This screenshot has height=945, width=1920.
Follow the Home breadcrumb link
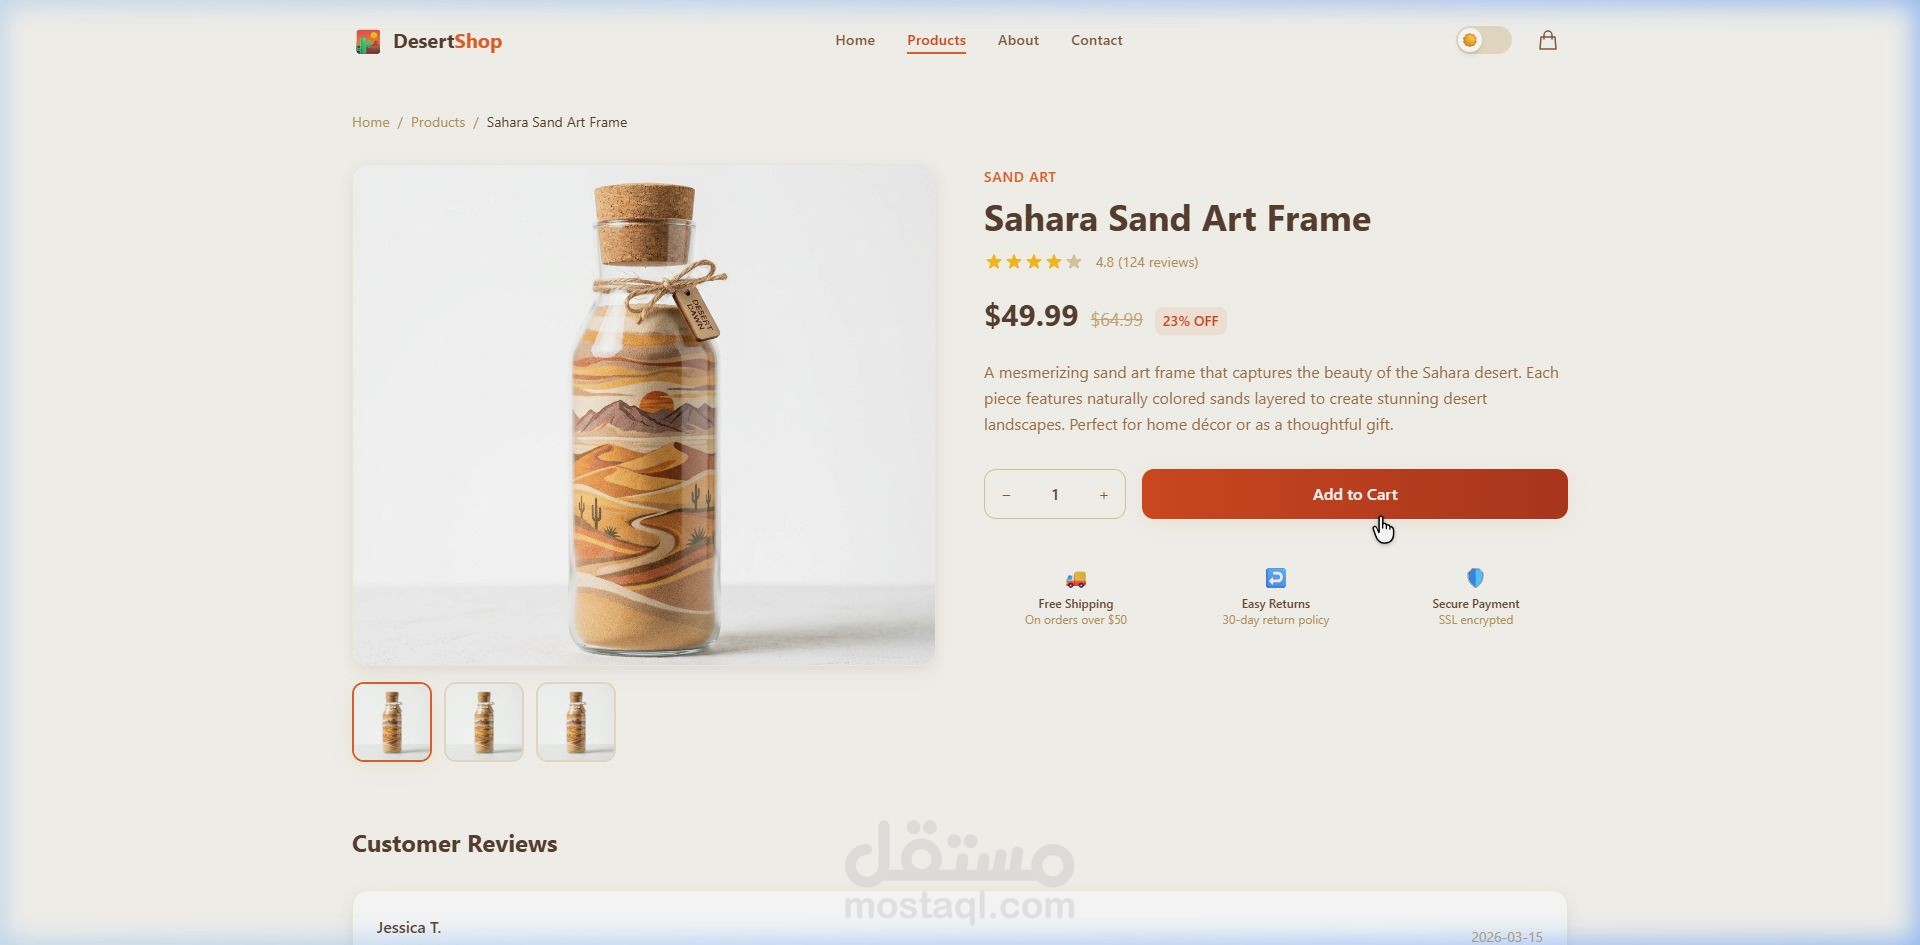coord(371,122)
